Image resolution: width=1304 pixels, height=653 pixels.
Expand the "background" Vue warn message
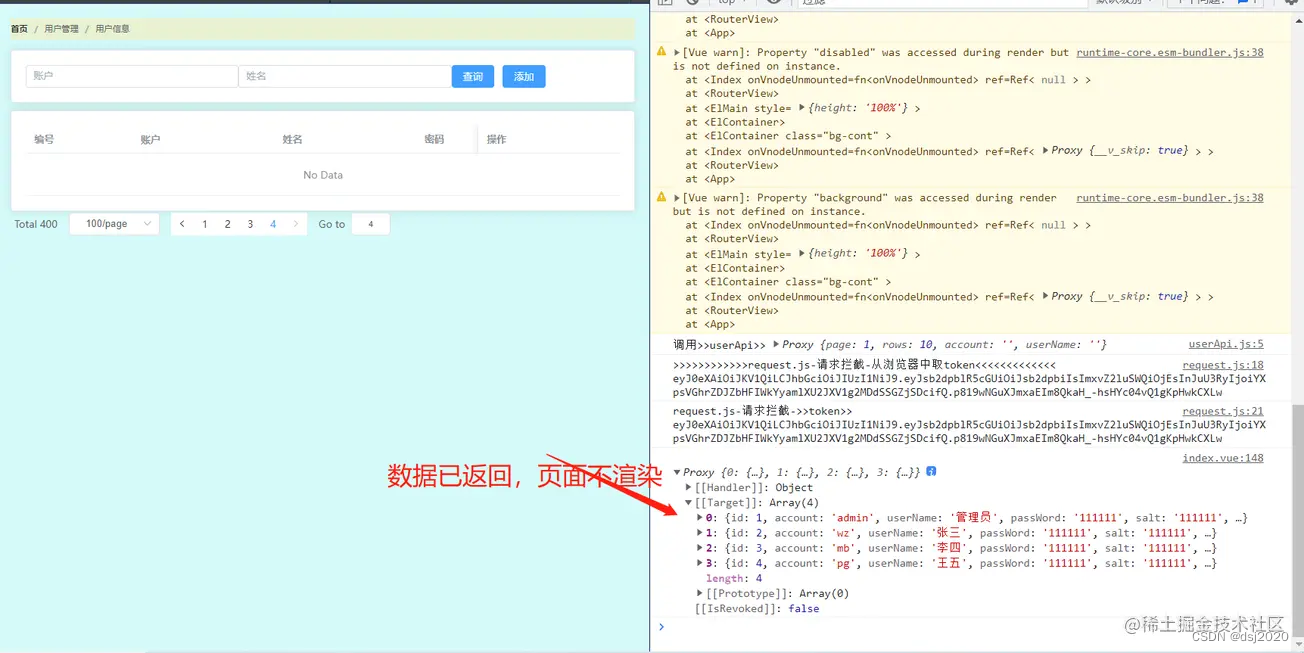[x=678, y=199]
